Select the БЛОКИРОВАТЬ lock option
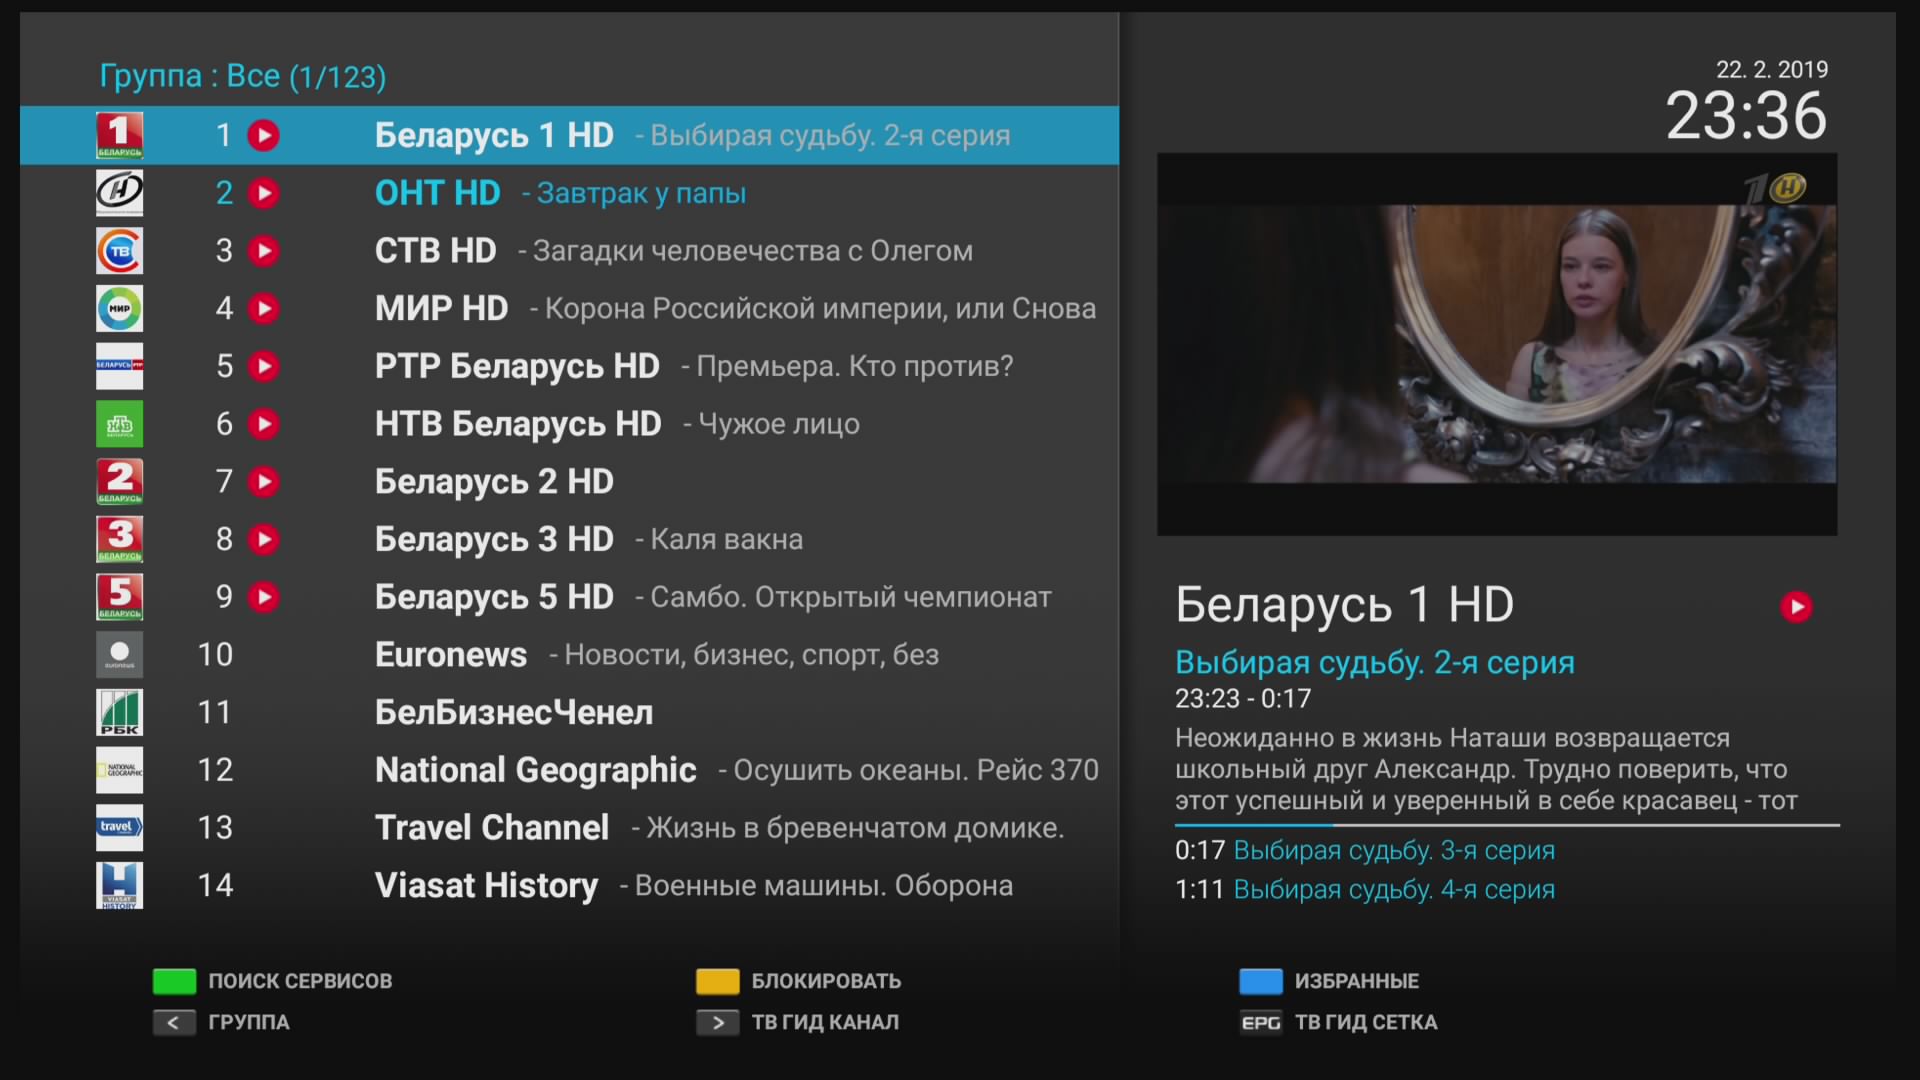 pos(826,981)
